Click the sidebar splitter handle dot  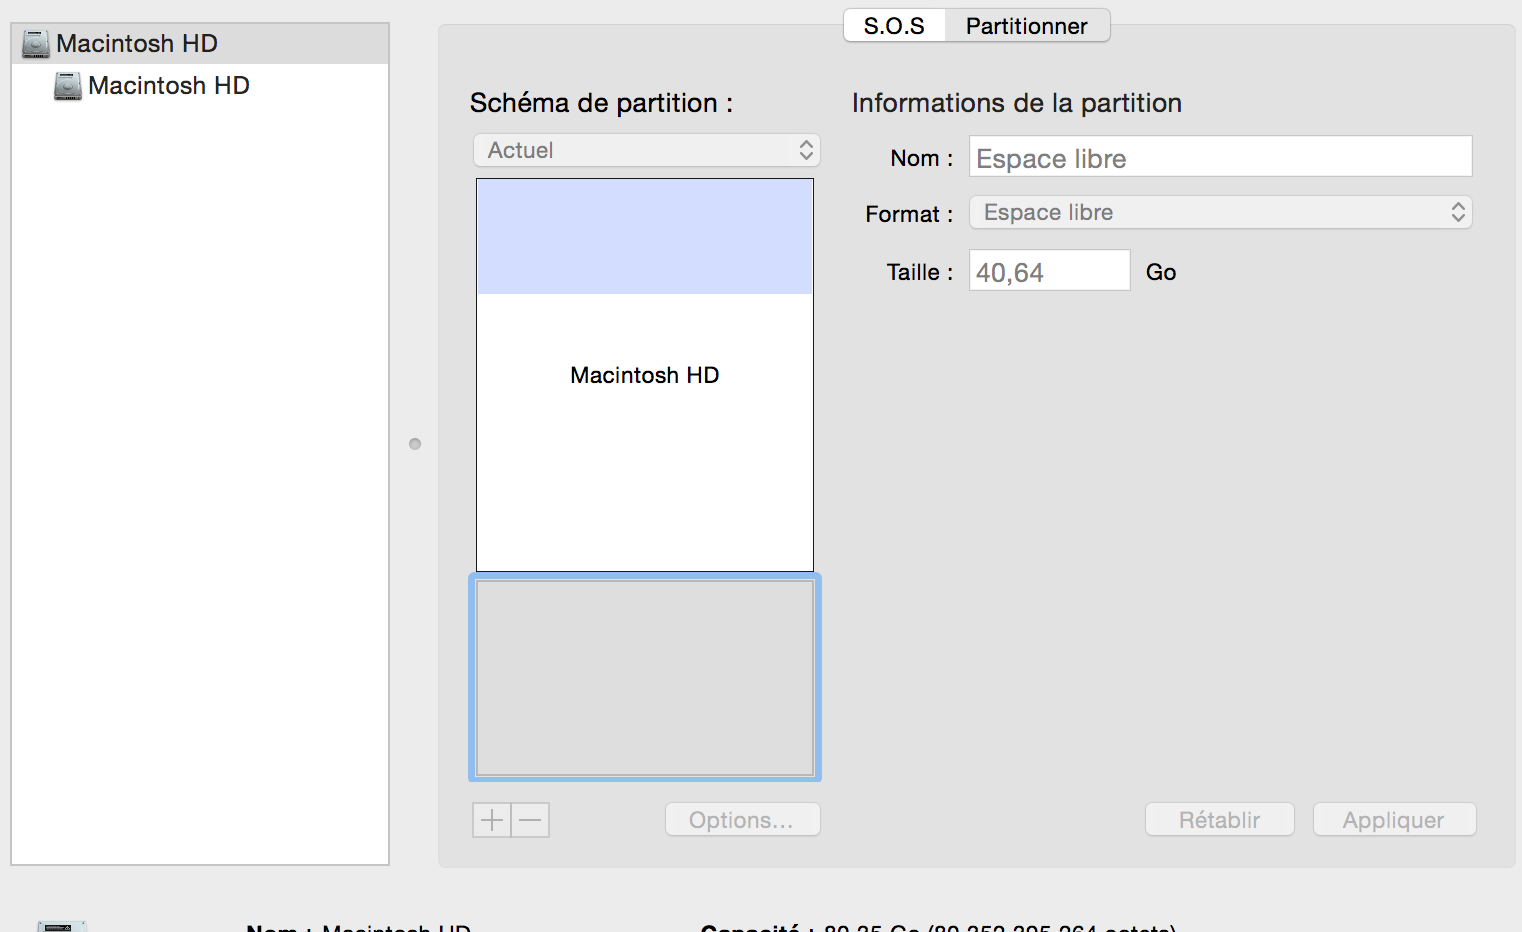click(415, 444)
